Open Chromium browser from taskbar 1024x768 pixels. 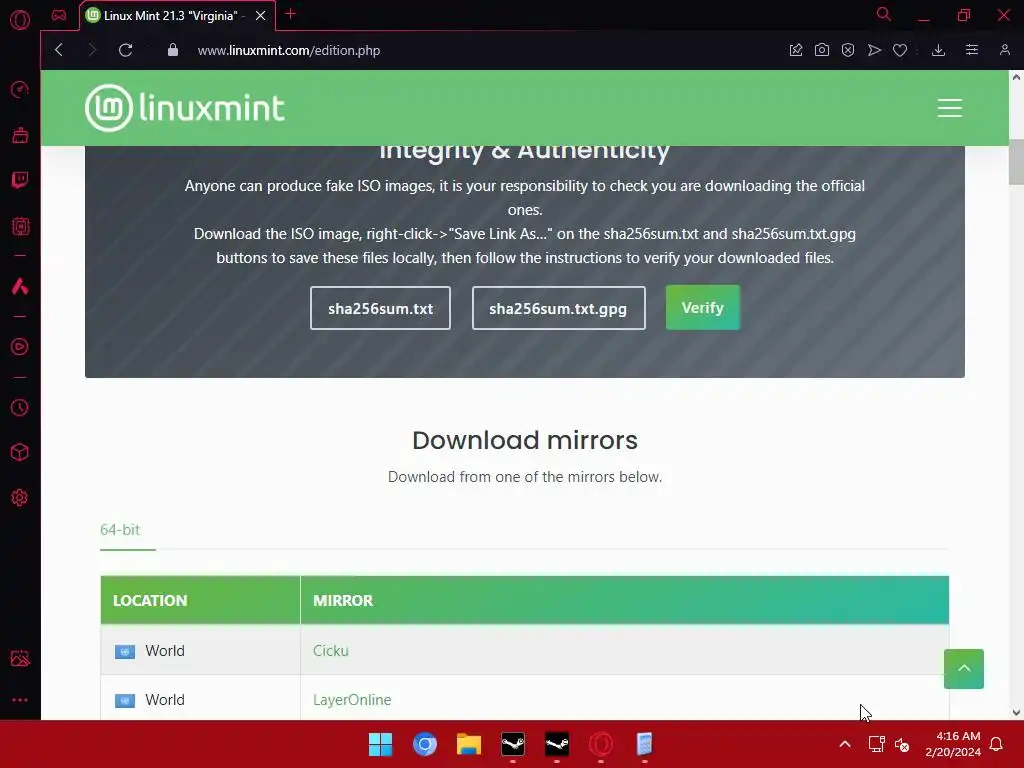coord(424,744)
